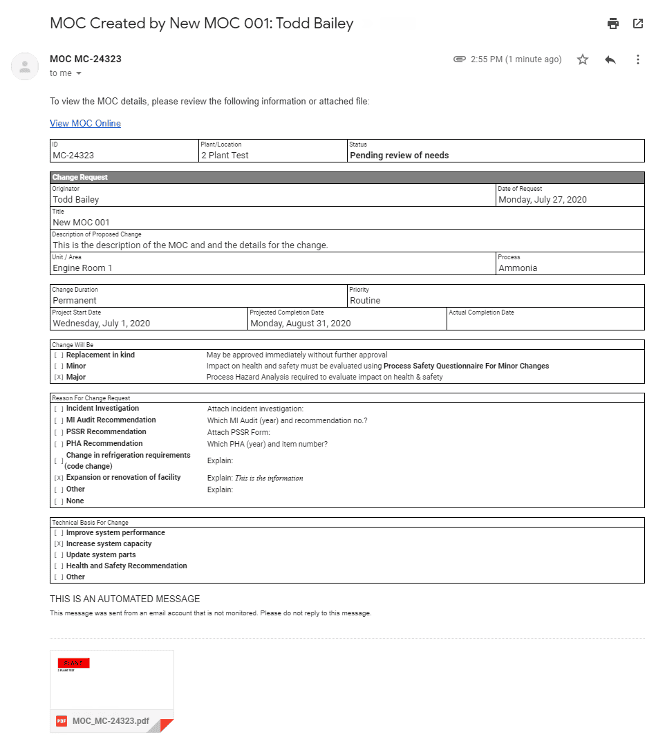
Task: Toggle the Increase system capacity checkbox
Action: (x=57, y=544)
